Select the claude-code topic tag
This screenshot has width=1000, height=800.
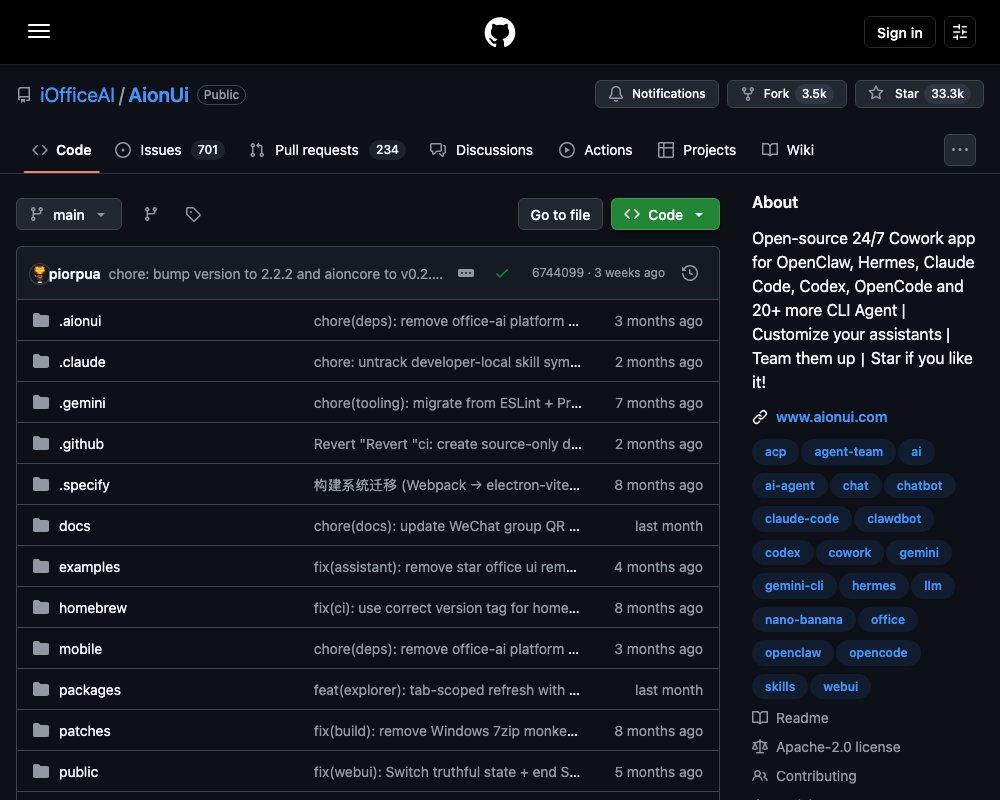(x=802, y=519)
